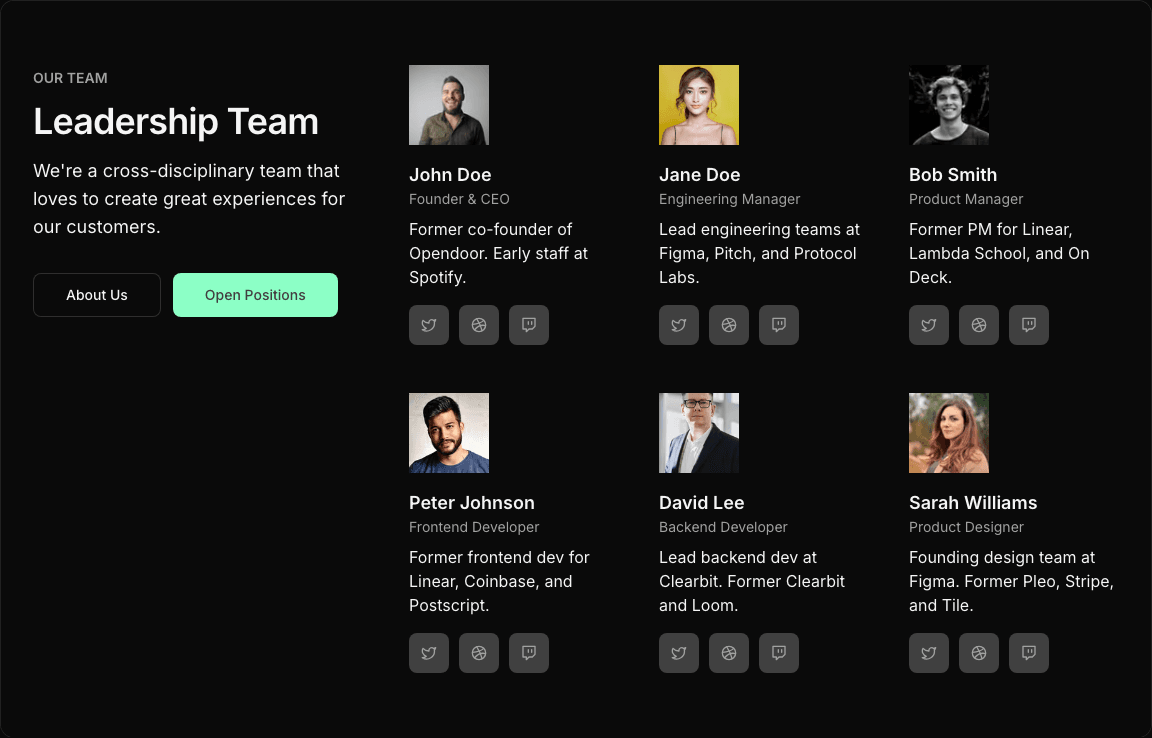Image resolution: width=1152 pixels, height=738 pixels.
Task: Open Peter Johnson's Dribbble profile
Action: [x=479, y=653]
